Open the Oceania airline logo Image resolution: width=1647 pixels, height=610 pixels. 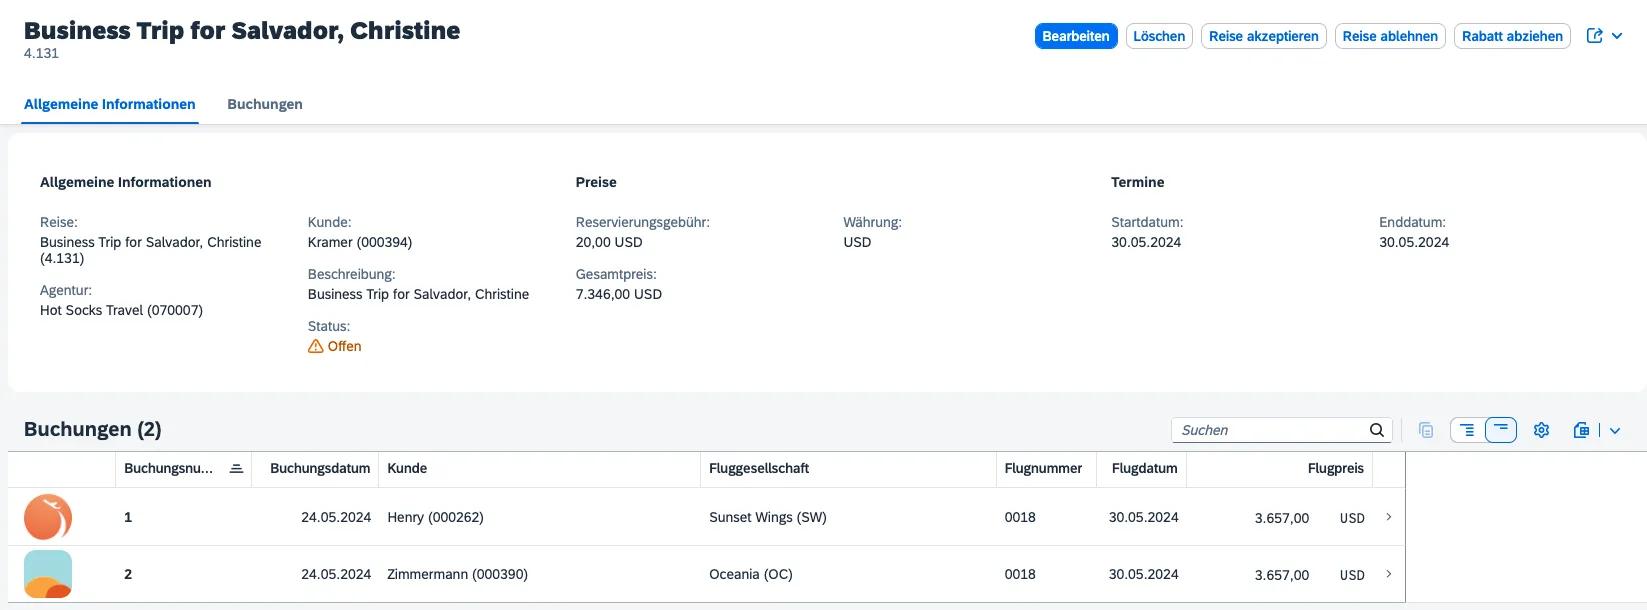(x=48, y=574)
